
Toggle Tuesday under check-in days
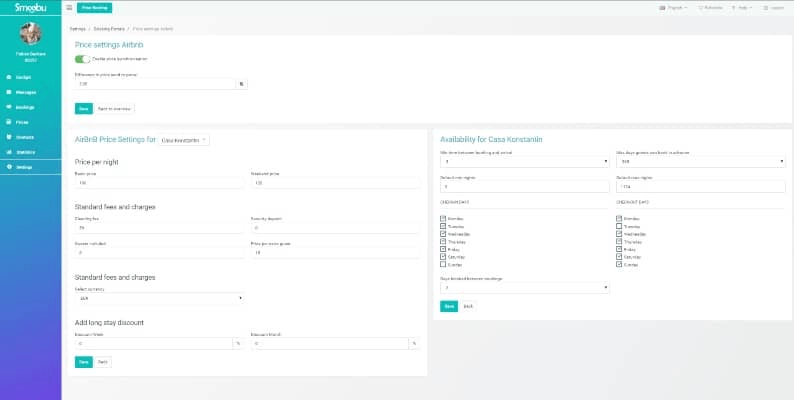click(x=443, y=226)
